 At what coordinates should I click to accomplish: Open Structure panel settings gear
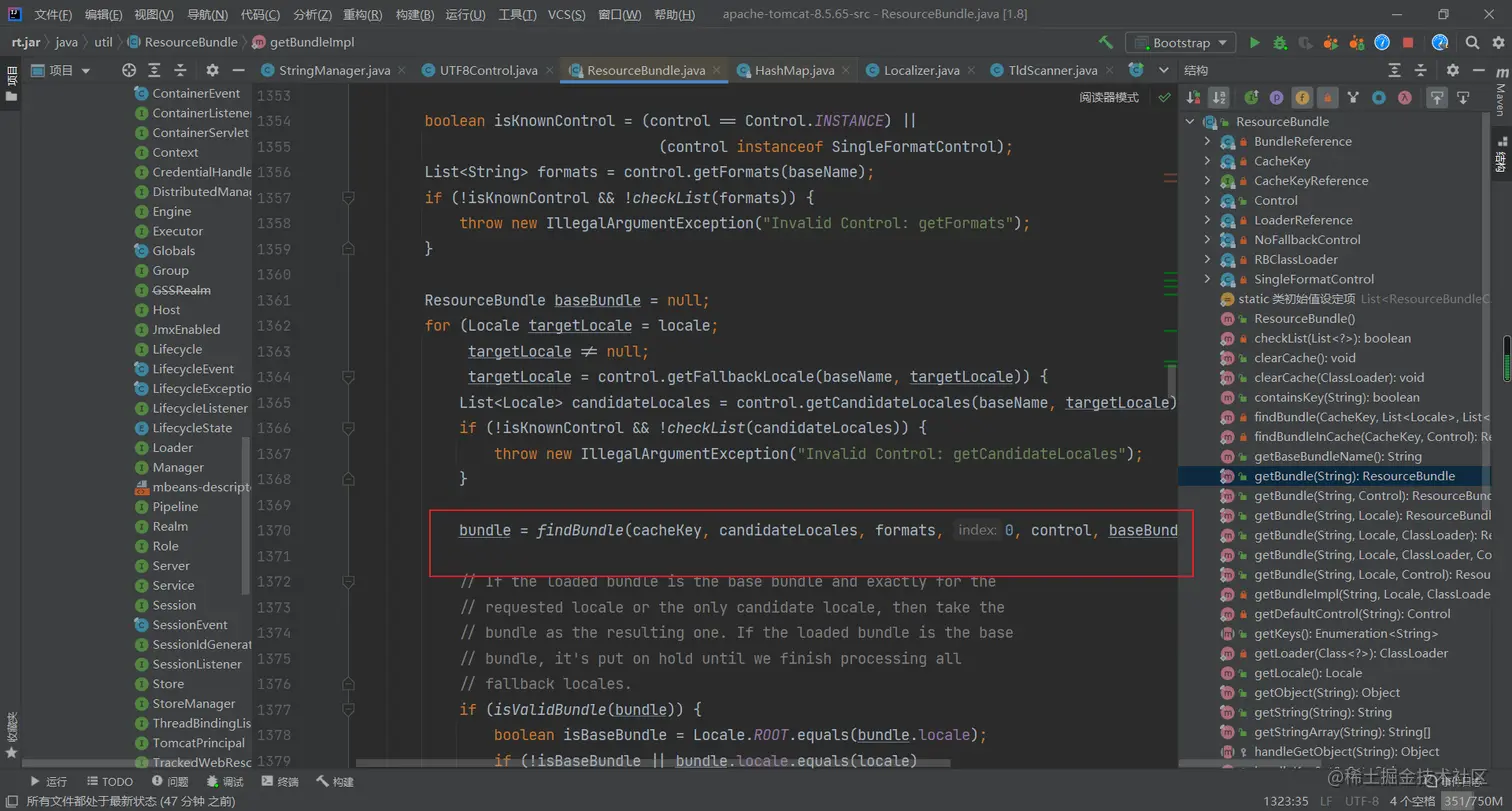[1453, 70]
